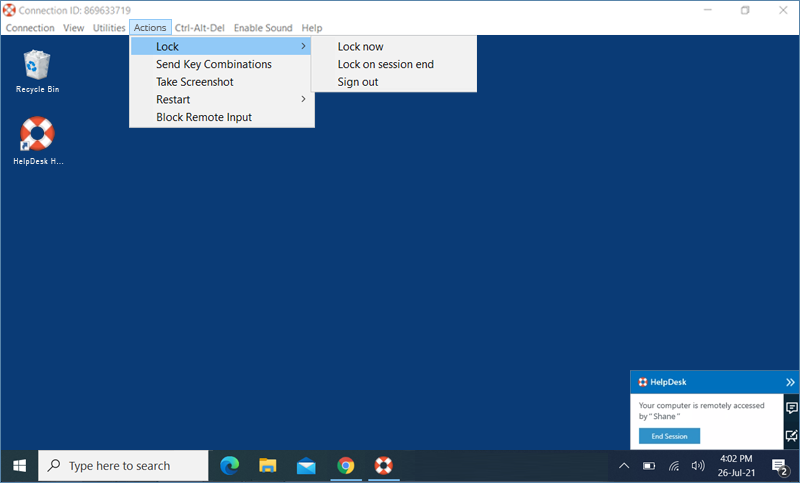Screen dimensions: 800x483
Task: Select Lock on session end option
Action: pyautogui.click(x=385, y=65)
